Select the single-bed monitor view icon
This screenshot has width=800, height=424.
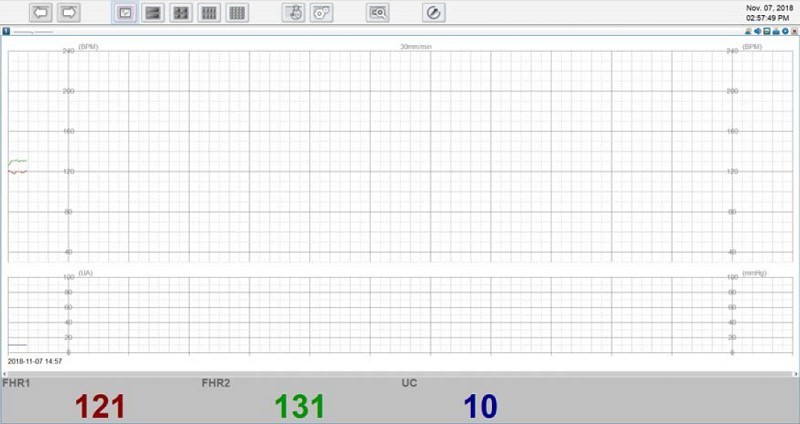click(x=125, y=13)
